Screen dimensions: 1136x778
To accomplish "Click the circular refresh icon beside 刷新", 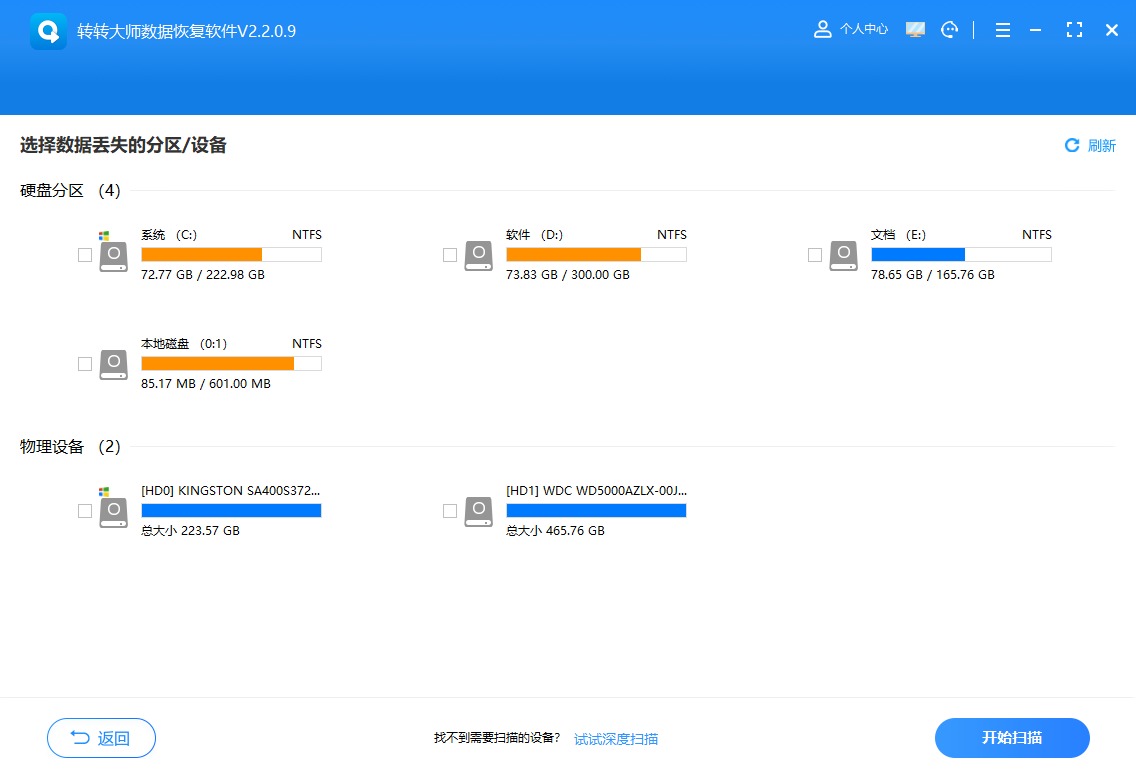I will pyautogui.click(x=1071, y=145).
